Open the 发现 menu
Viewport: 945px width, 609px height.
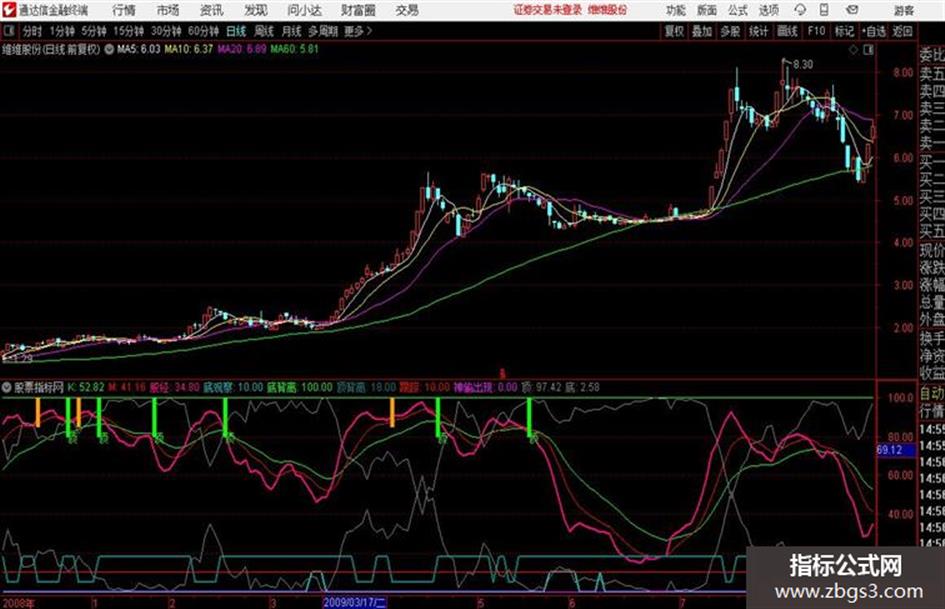pyautogui.click(x=256, y=10)
